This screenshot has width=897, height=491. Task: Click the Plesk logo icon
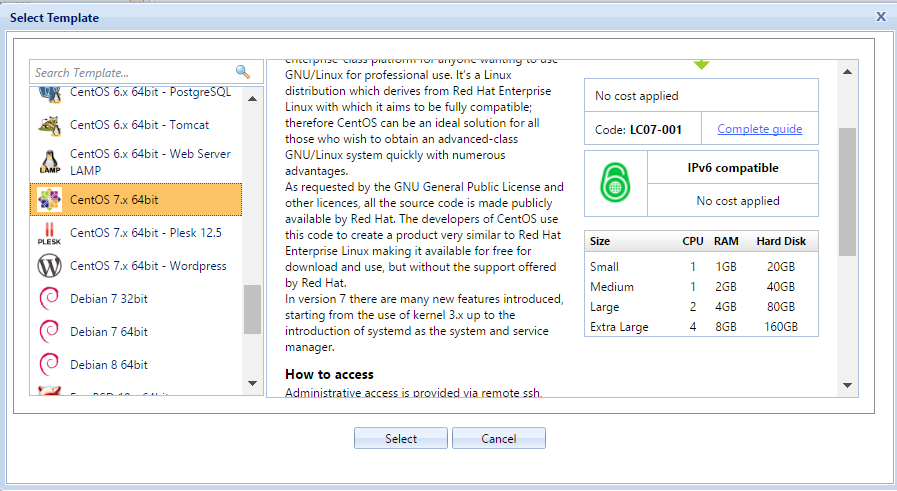pyautogui.click(x=50, y=233)
